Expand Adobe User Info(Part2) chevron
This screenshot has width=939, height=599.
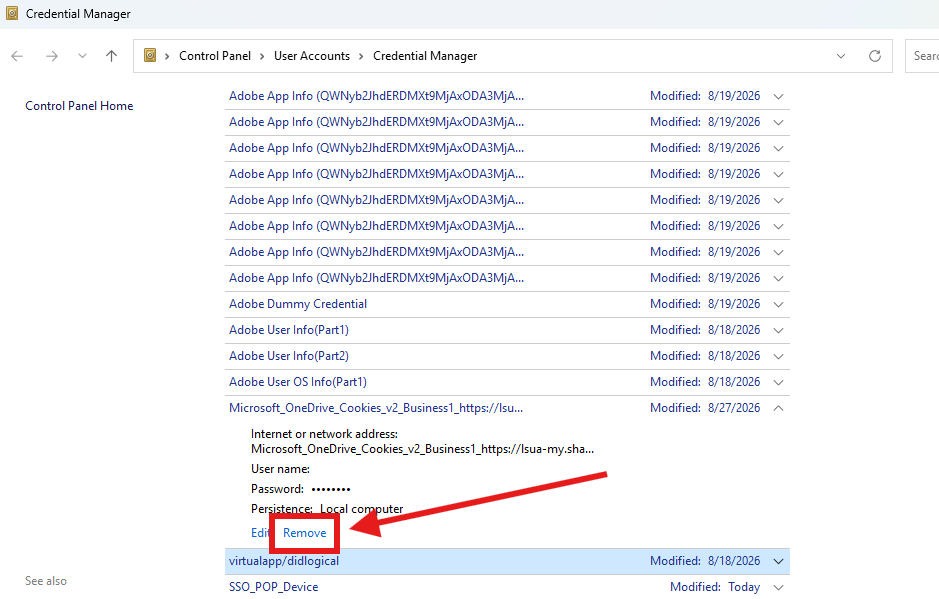tap(779, 356)
